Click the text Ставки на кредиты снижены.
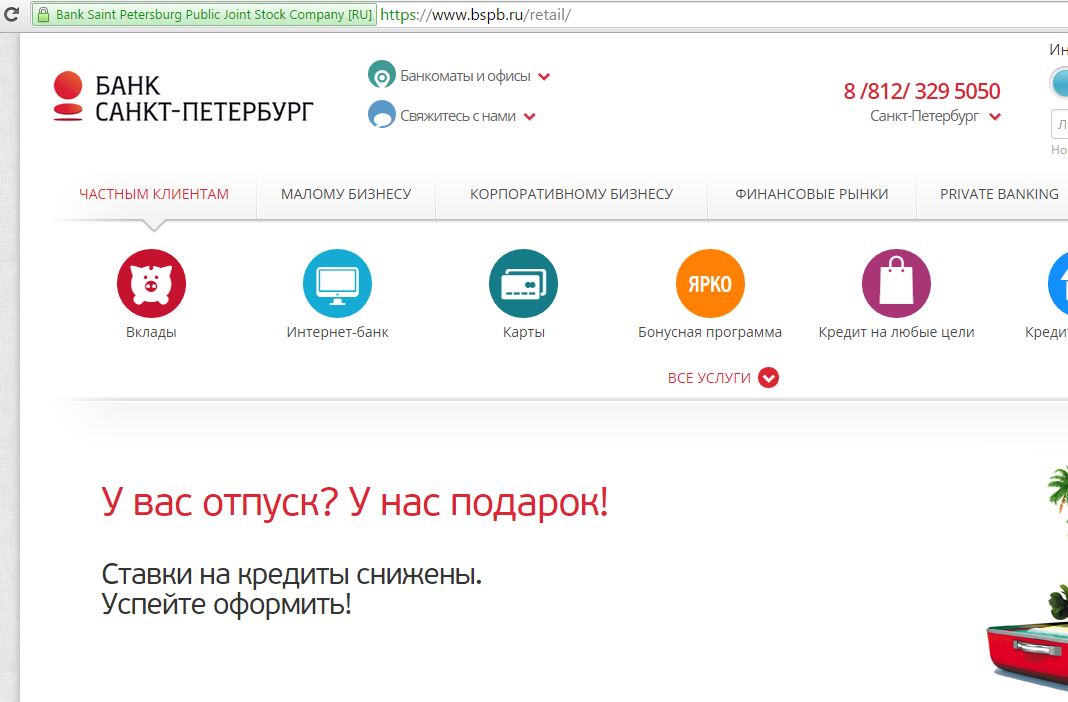This screenshot has height=702, width=1068. pyautogui.click(x=292, y=574)
